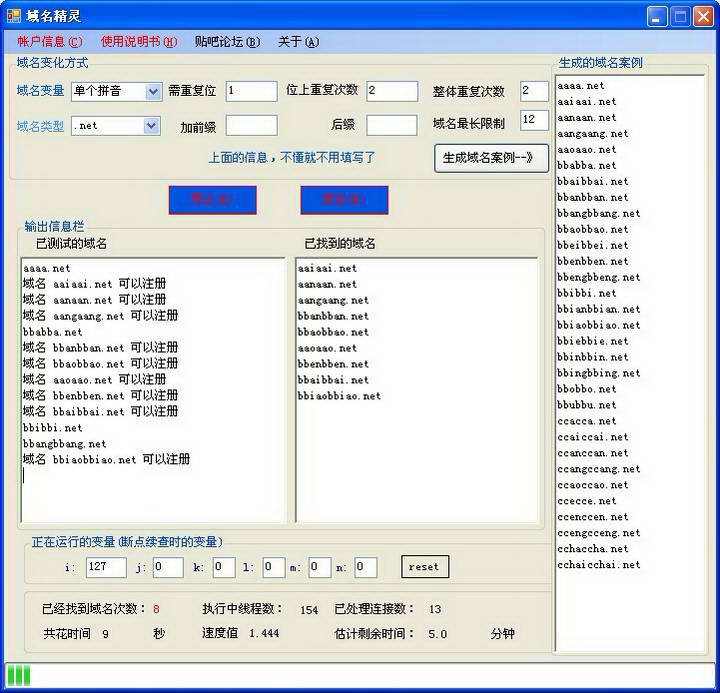Click bbibbi.net line in tested domains list
This screenshot has width=720, height=693.
click(53, 428)
